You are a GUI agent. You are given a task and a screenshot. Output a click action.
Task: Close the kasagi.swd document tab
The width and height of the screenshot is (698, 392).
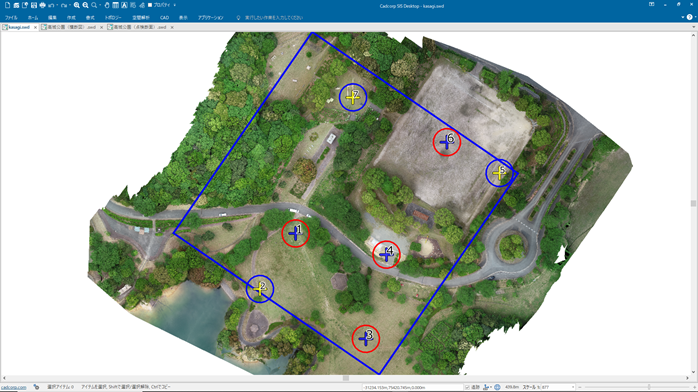36,27
